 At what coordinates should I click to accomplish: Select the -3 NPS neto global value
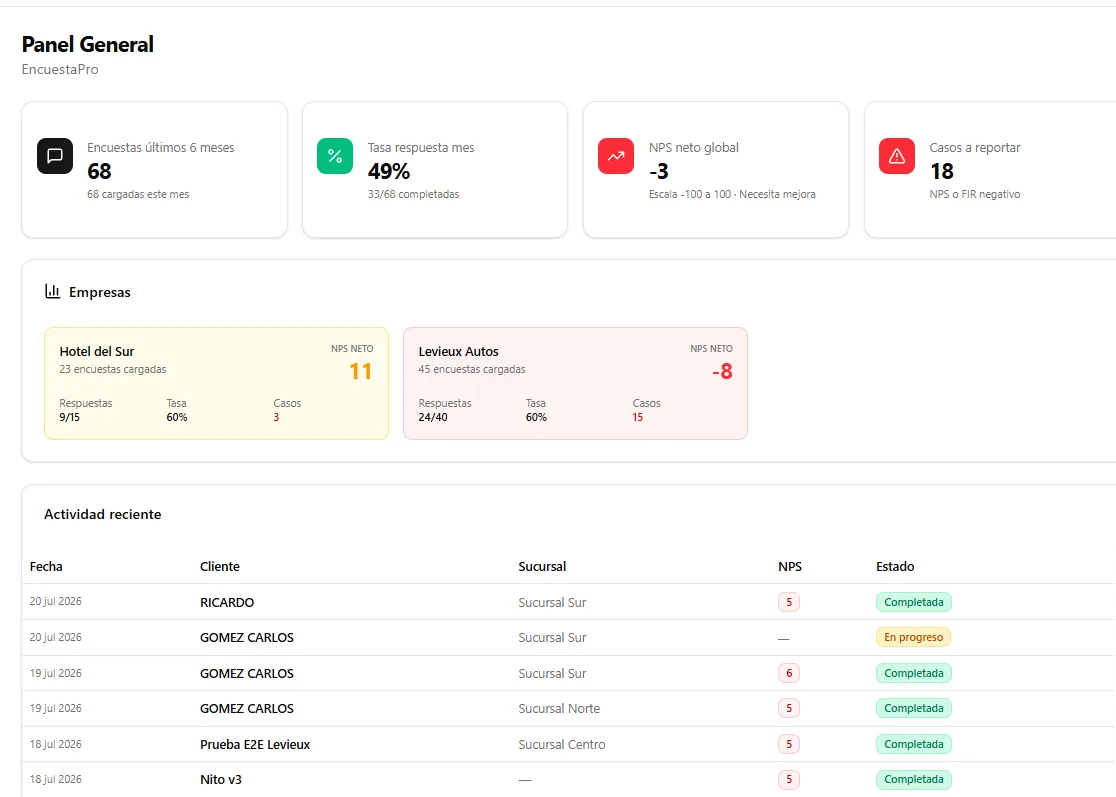click(658, 171)
